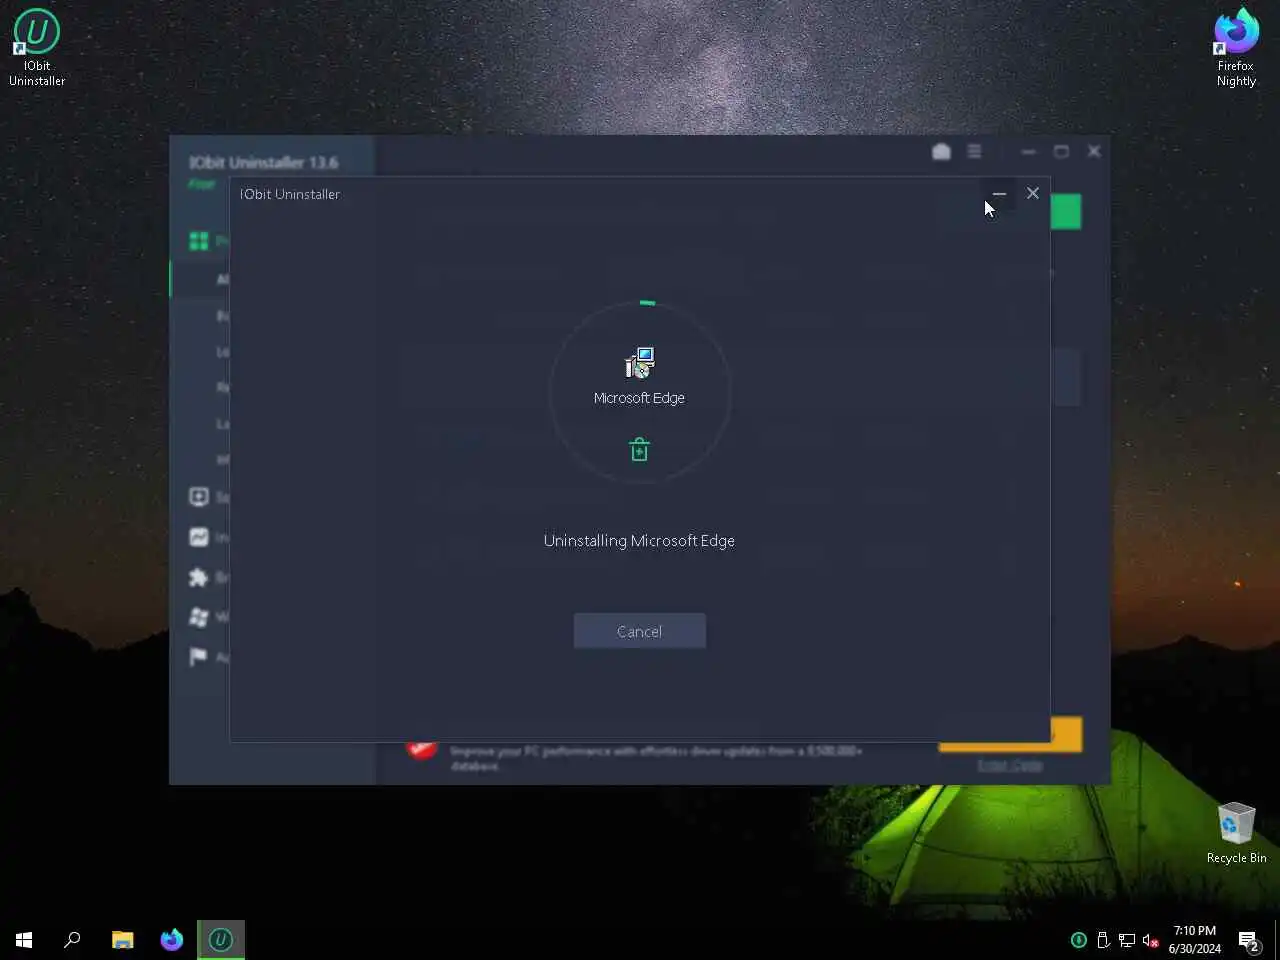Open the taskbar search magnifier

click(72, 940)
